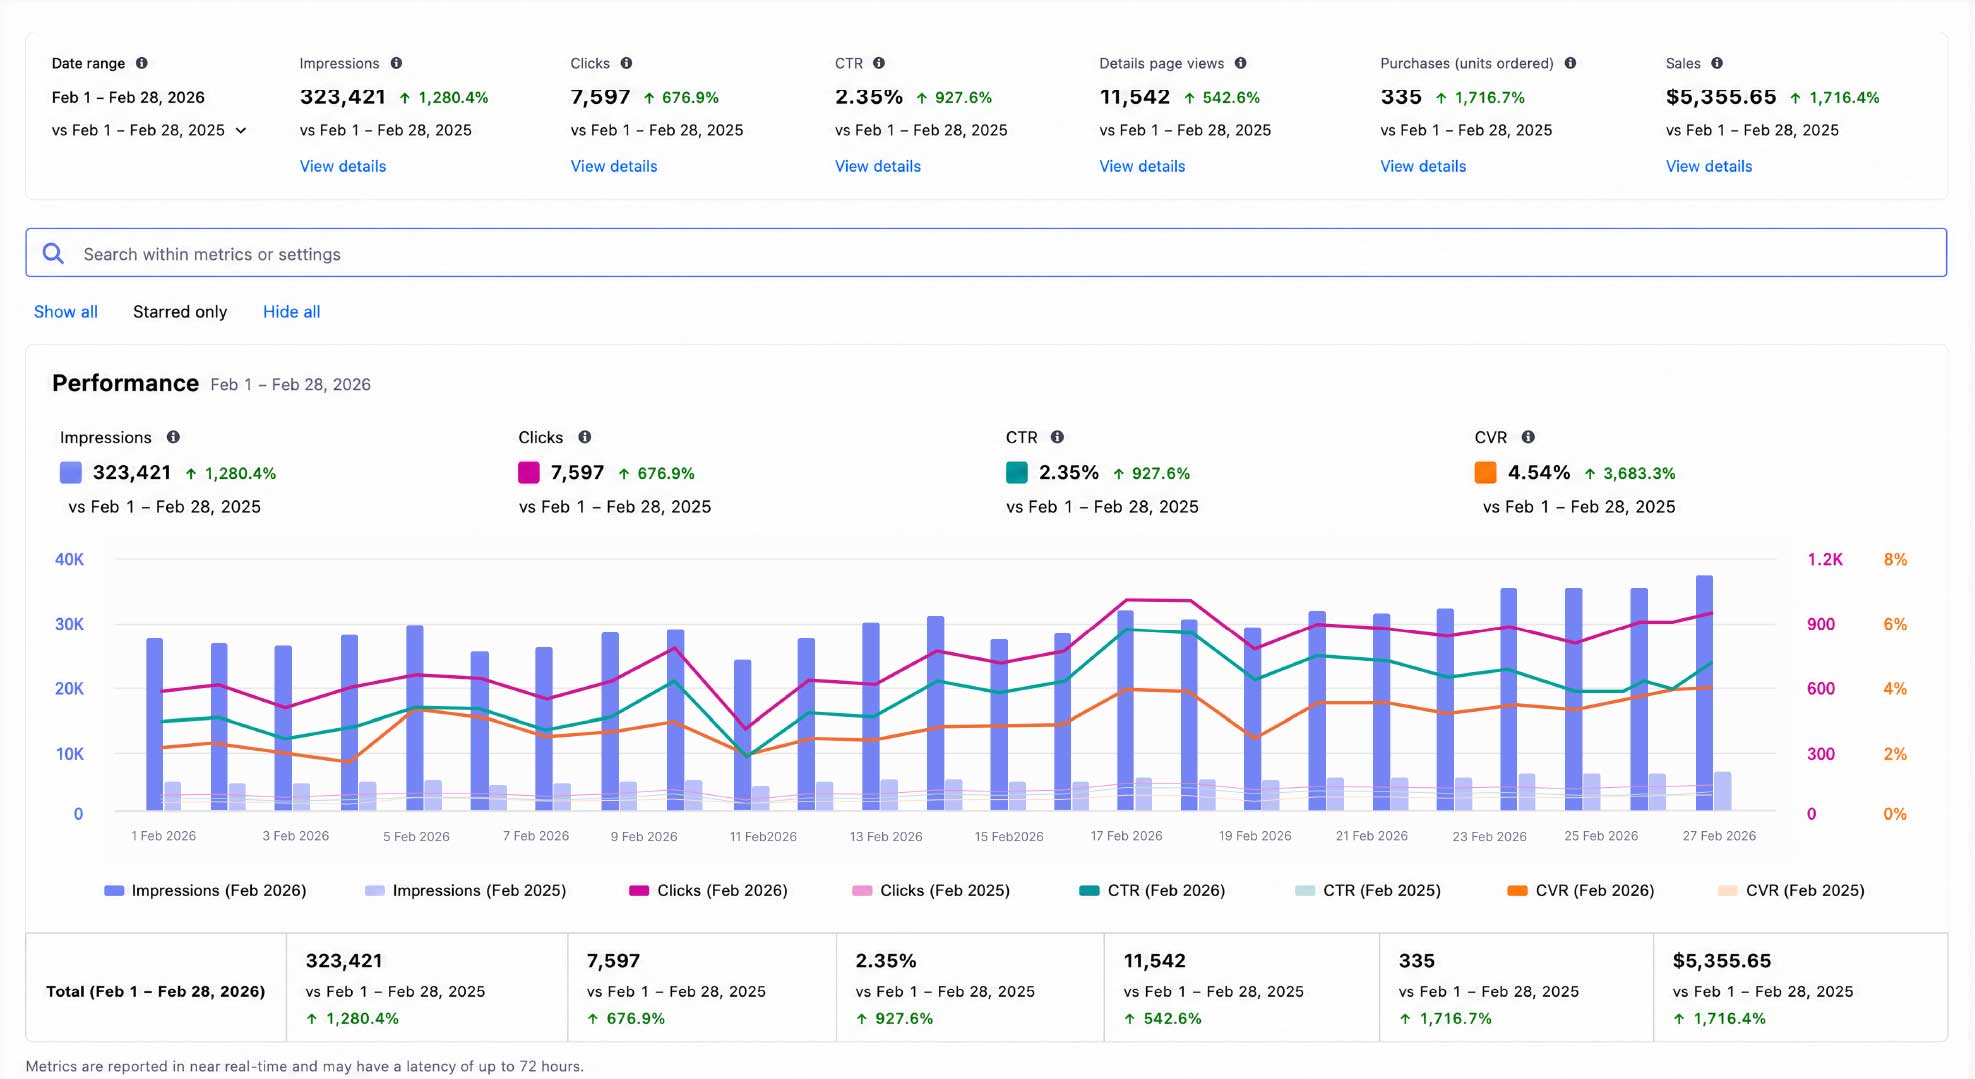Screen dimensions: 1975x1079
Task: Click the Performance CTR info icon
Action: click(x=1057, y=437)
